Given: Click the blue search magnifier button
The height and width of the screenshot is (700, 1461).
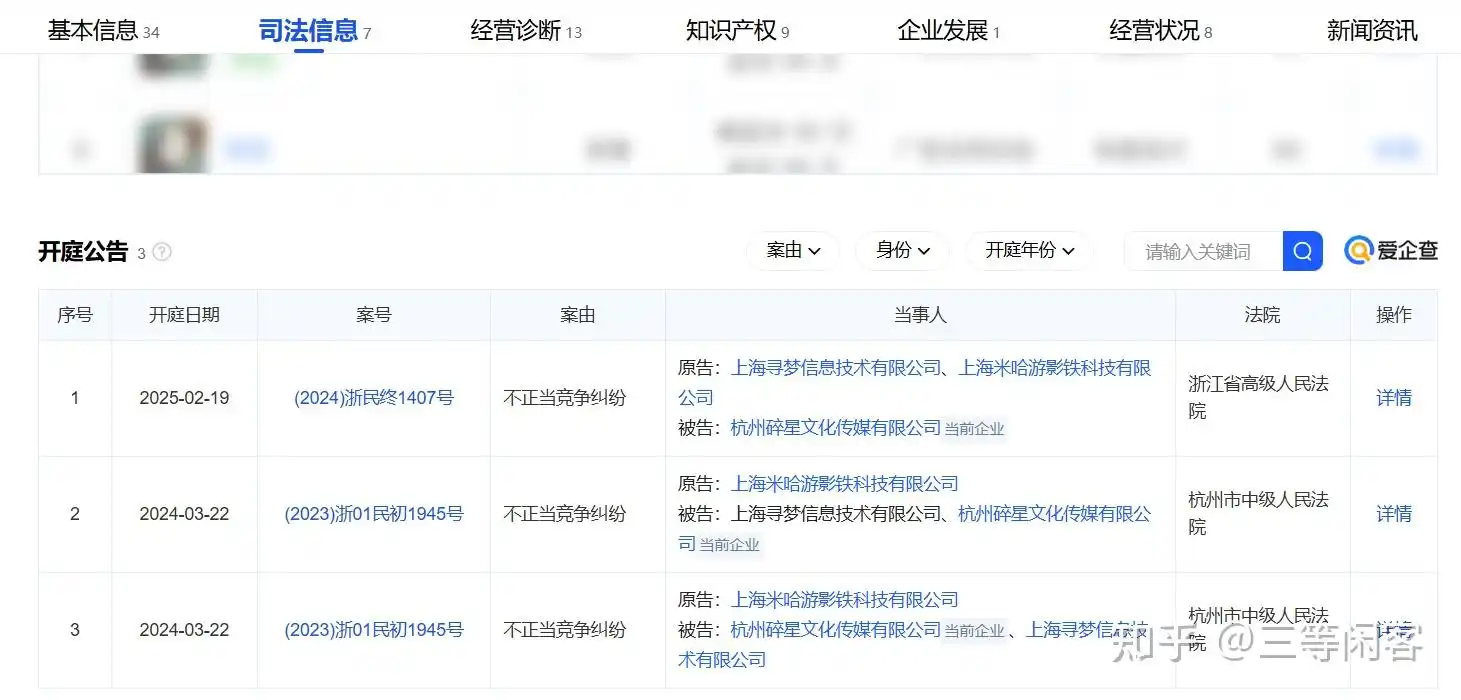Looking at the screenshot, I should [x=1302, y=251].
